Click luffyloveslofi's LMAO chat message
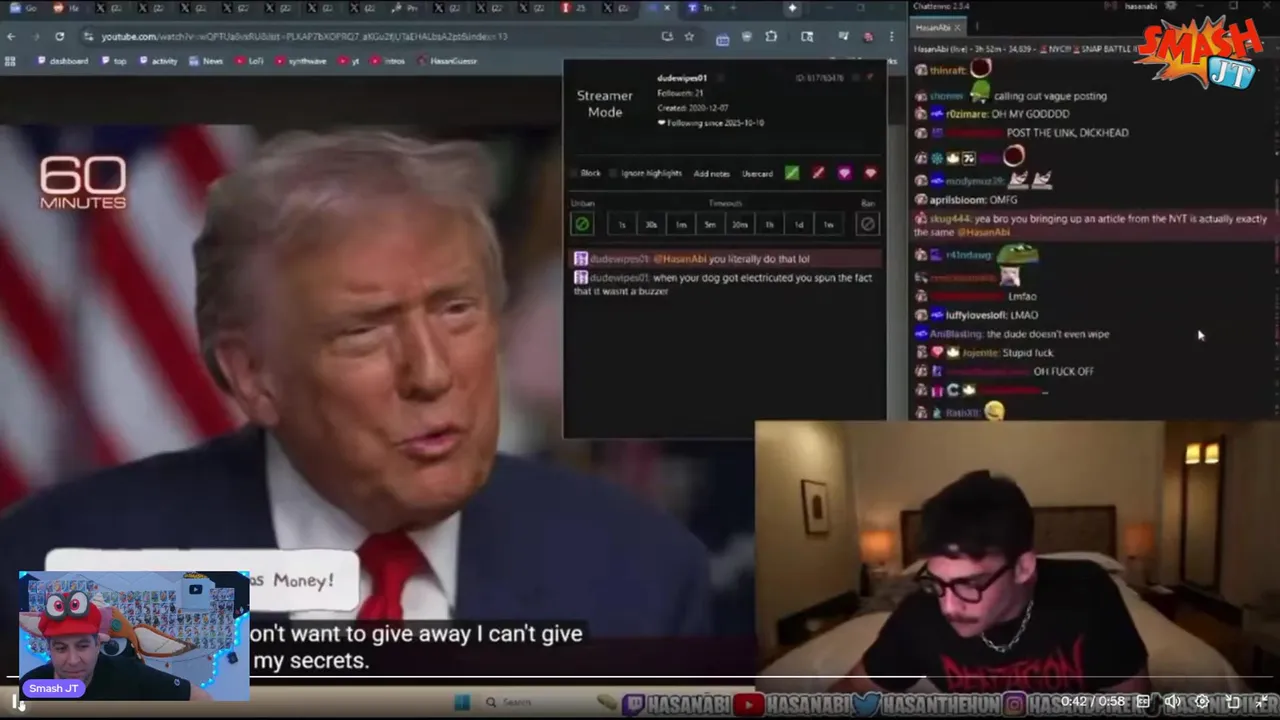The image size is (1280, 720). tap(978, 315)
